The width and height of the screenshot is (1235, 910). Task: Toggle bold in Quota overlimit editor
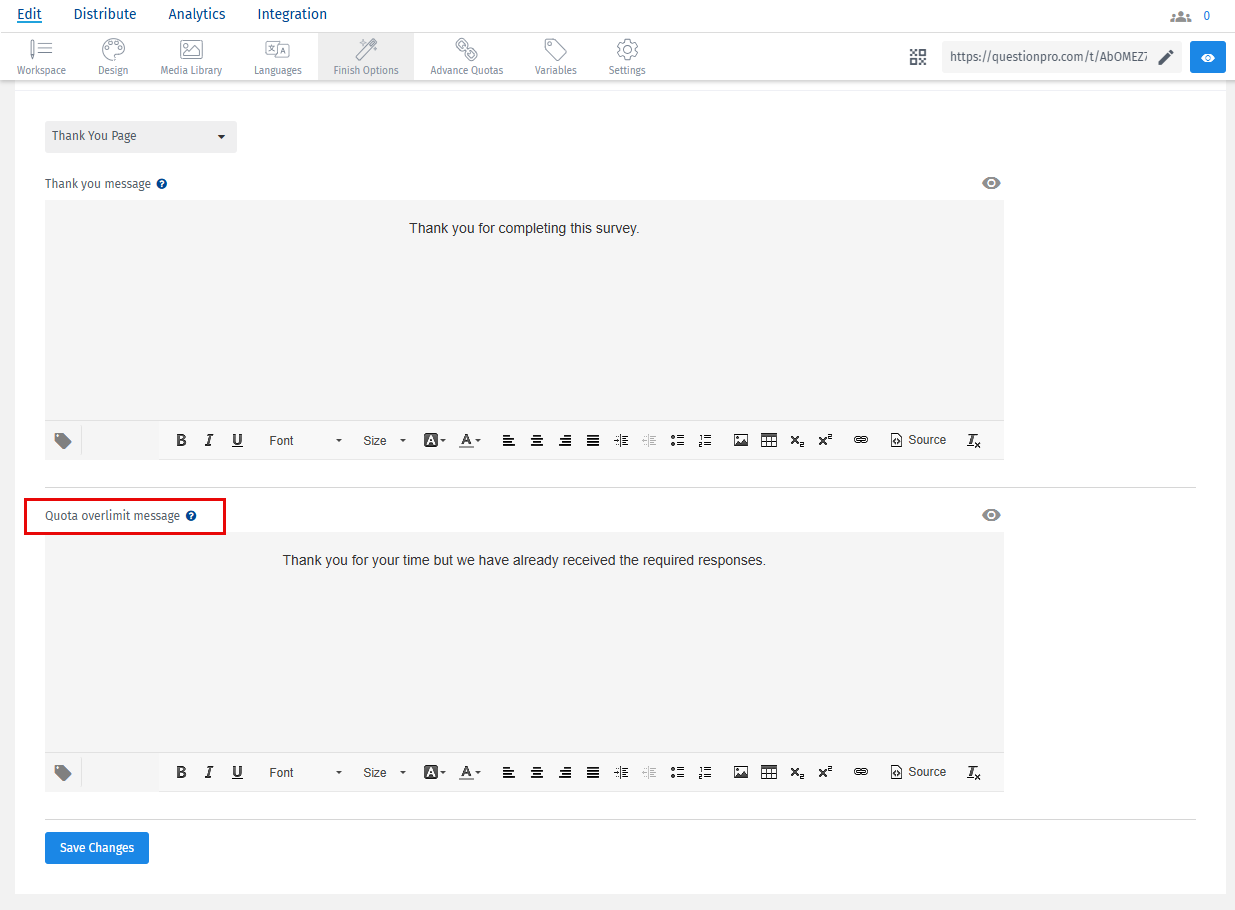pos(181,772)
